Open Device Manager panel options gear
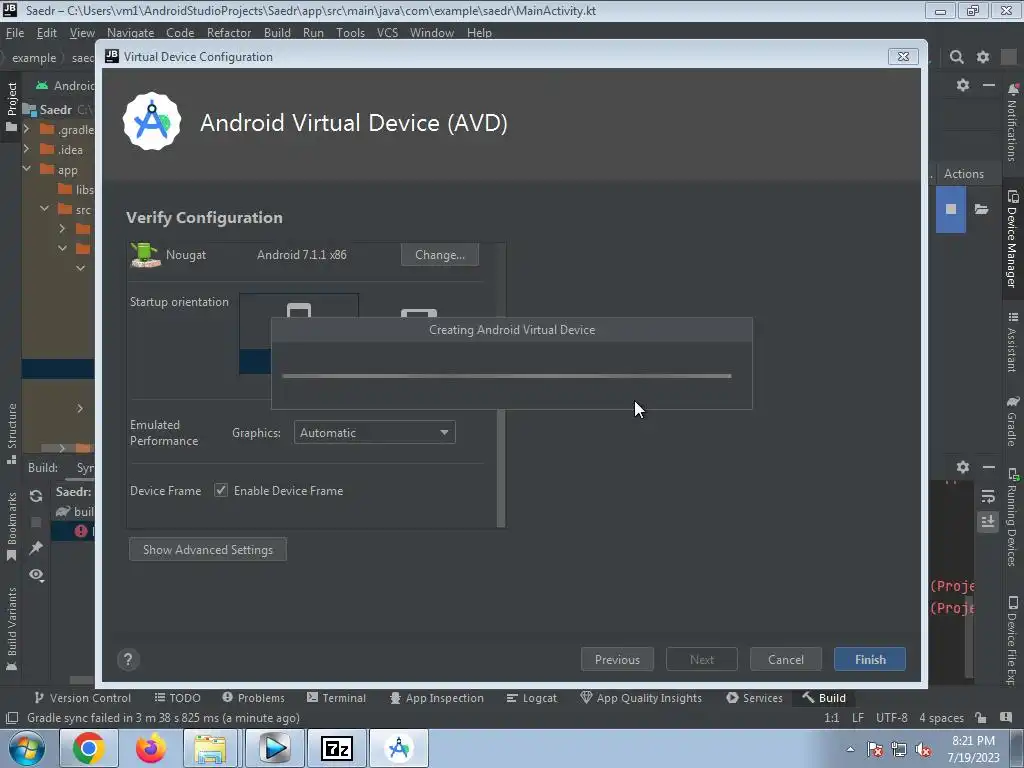The height and width of the screenshot is (768, 1024). coord(963,85)
